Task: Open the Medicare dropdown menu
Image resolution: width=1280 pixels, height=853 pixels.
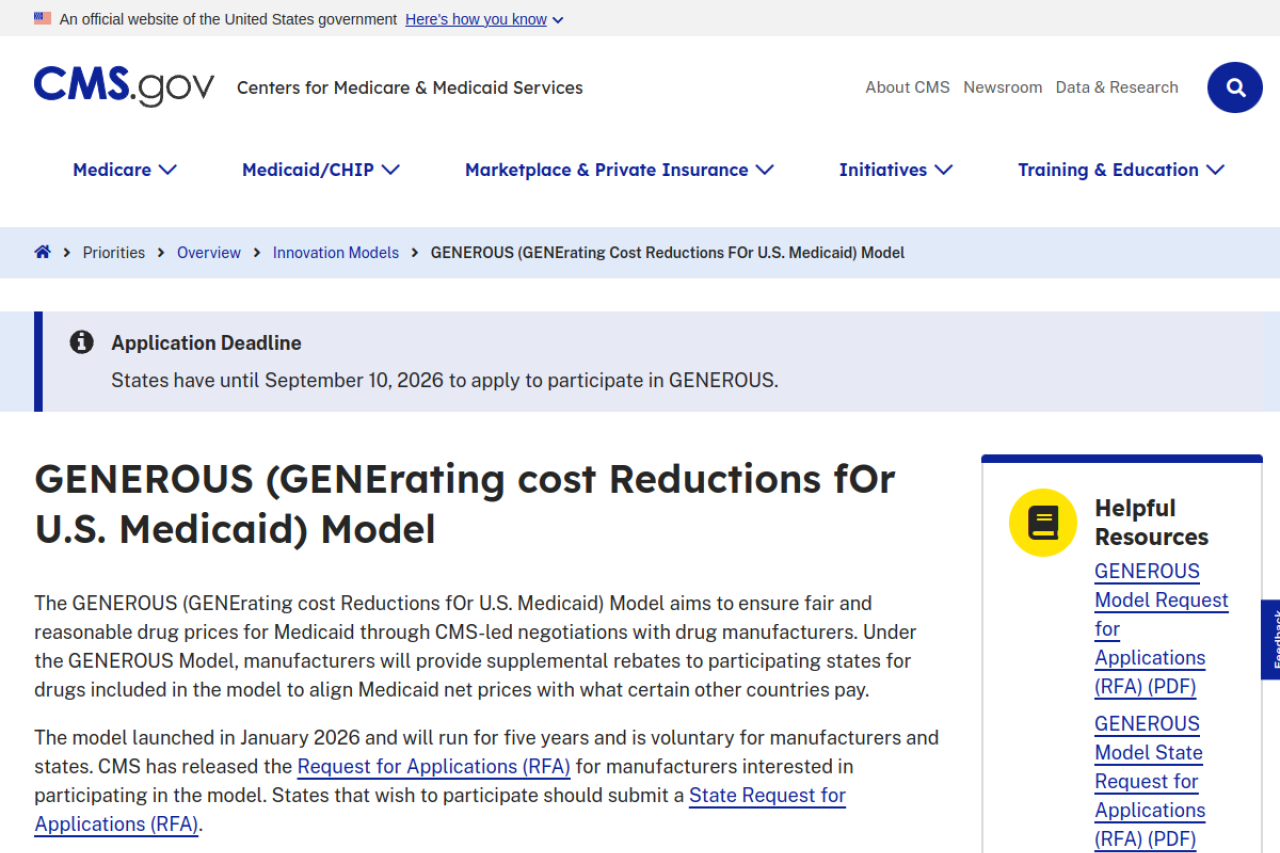Action: pos(125,170)
